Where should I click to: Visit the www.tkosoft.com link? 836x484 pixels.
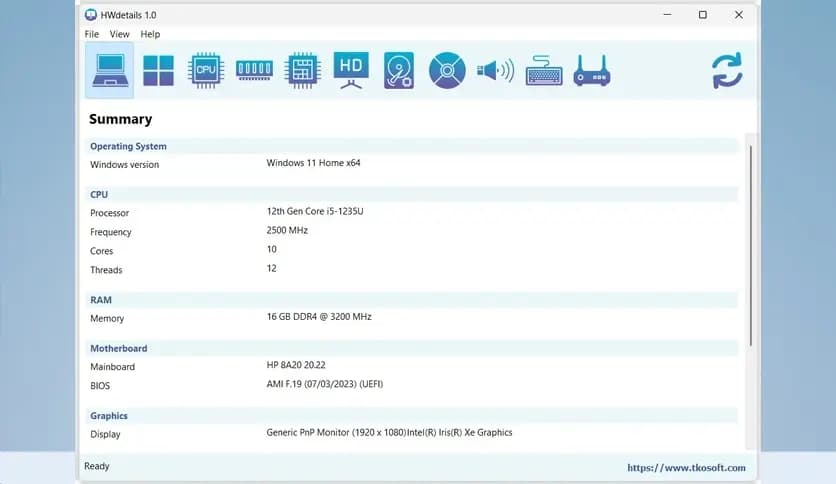[x=686, y=467]
